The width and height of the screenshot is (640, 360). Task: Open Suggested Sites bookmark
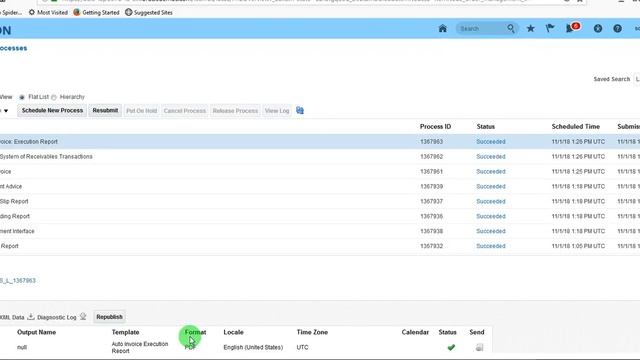point(149,12)
